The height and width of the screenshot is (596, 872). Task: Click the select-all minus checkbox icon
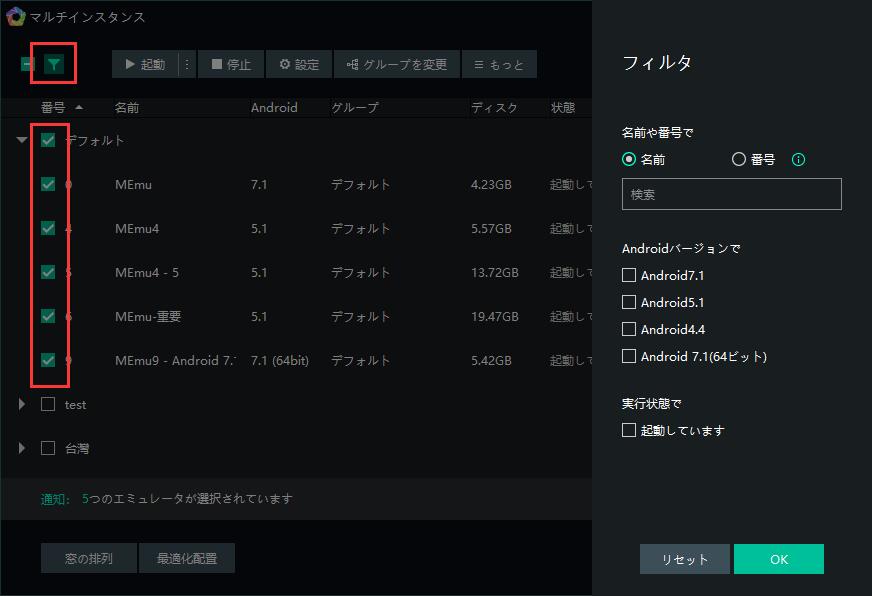tap(28, 65)
